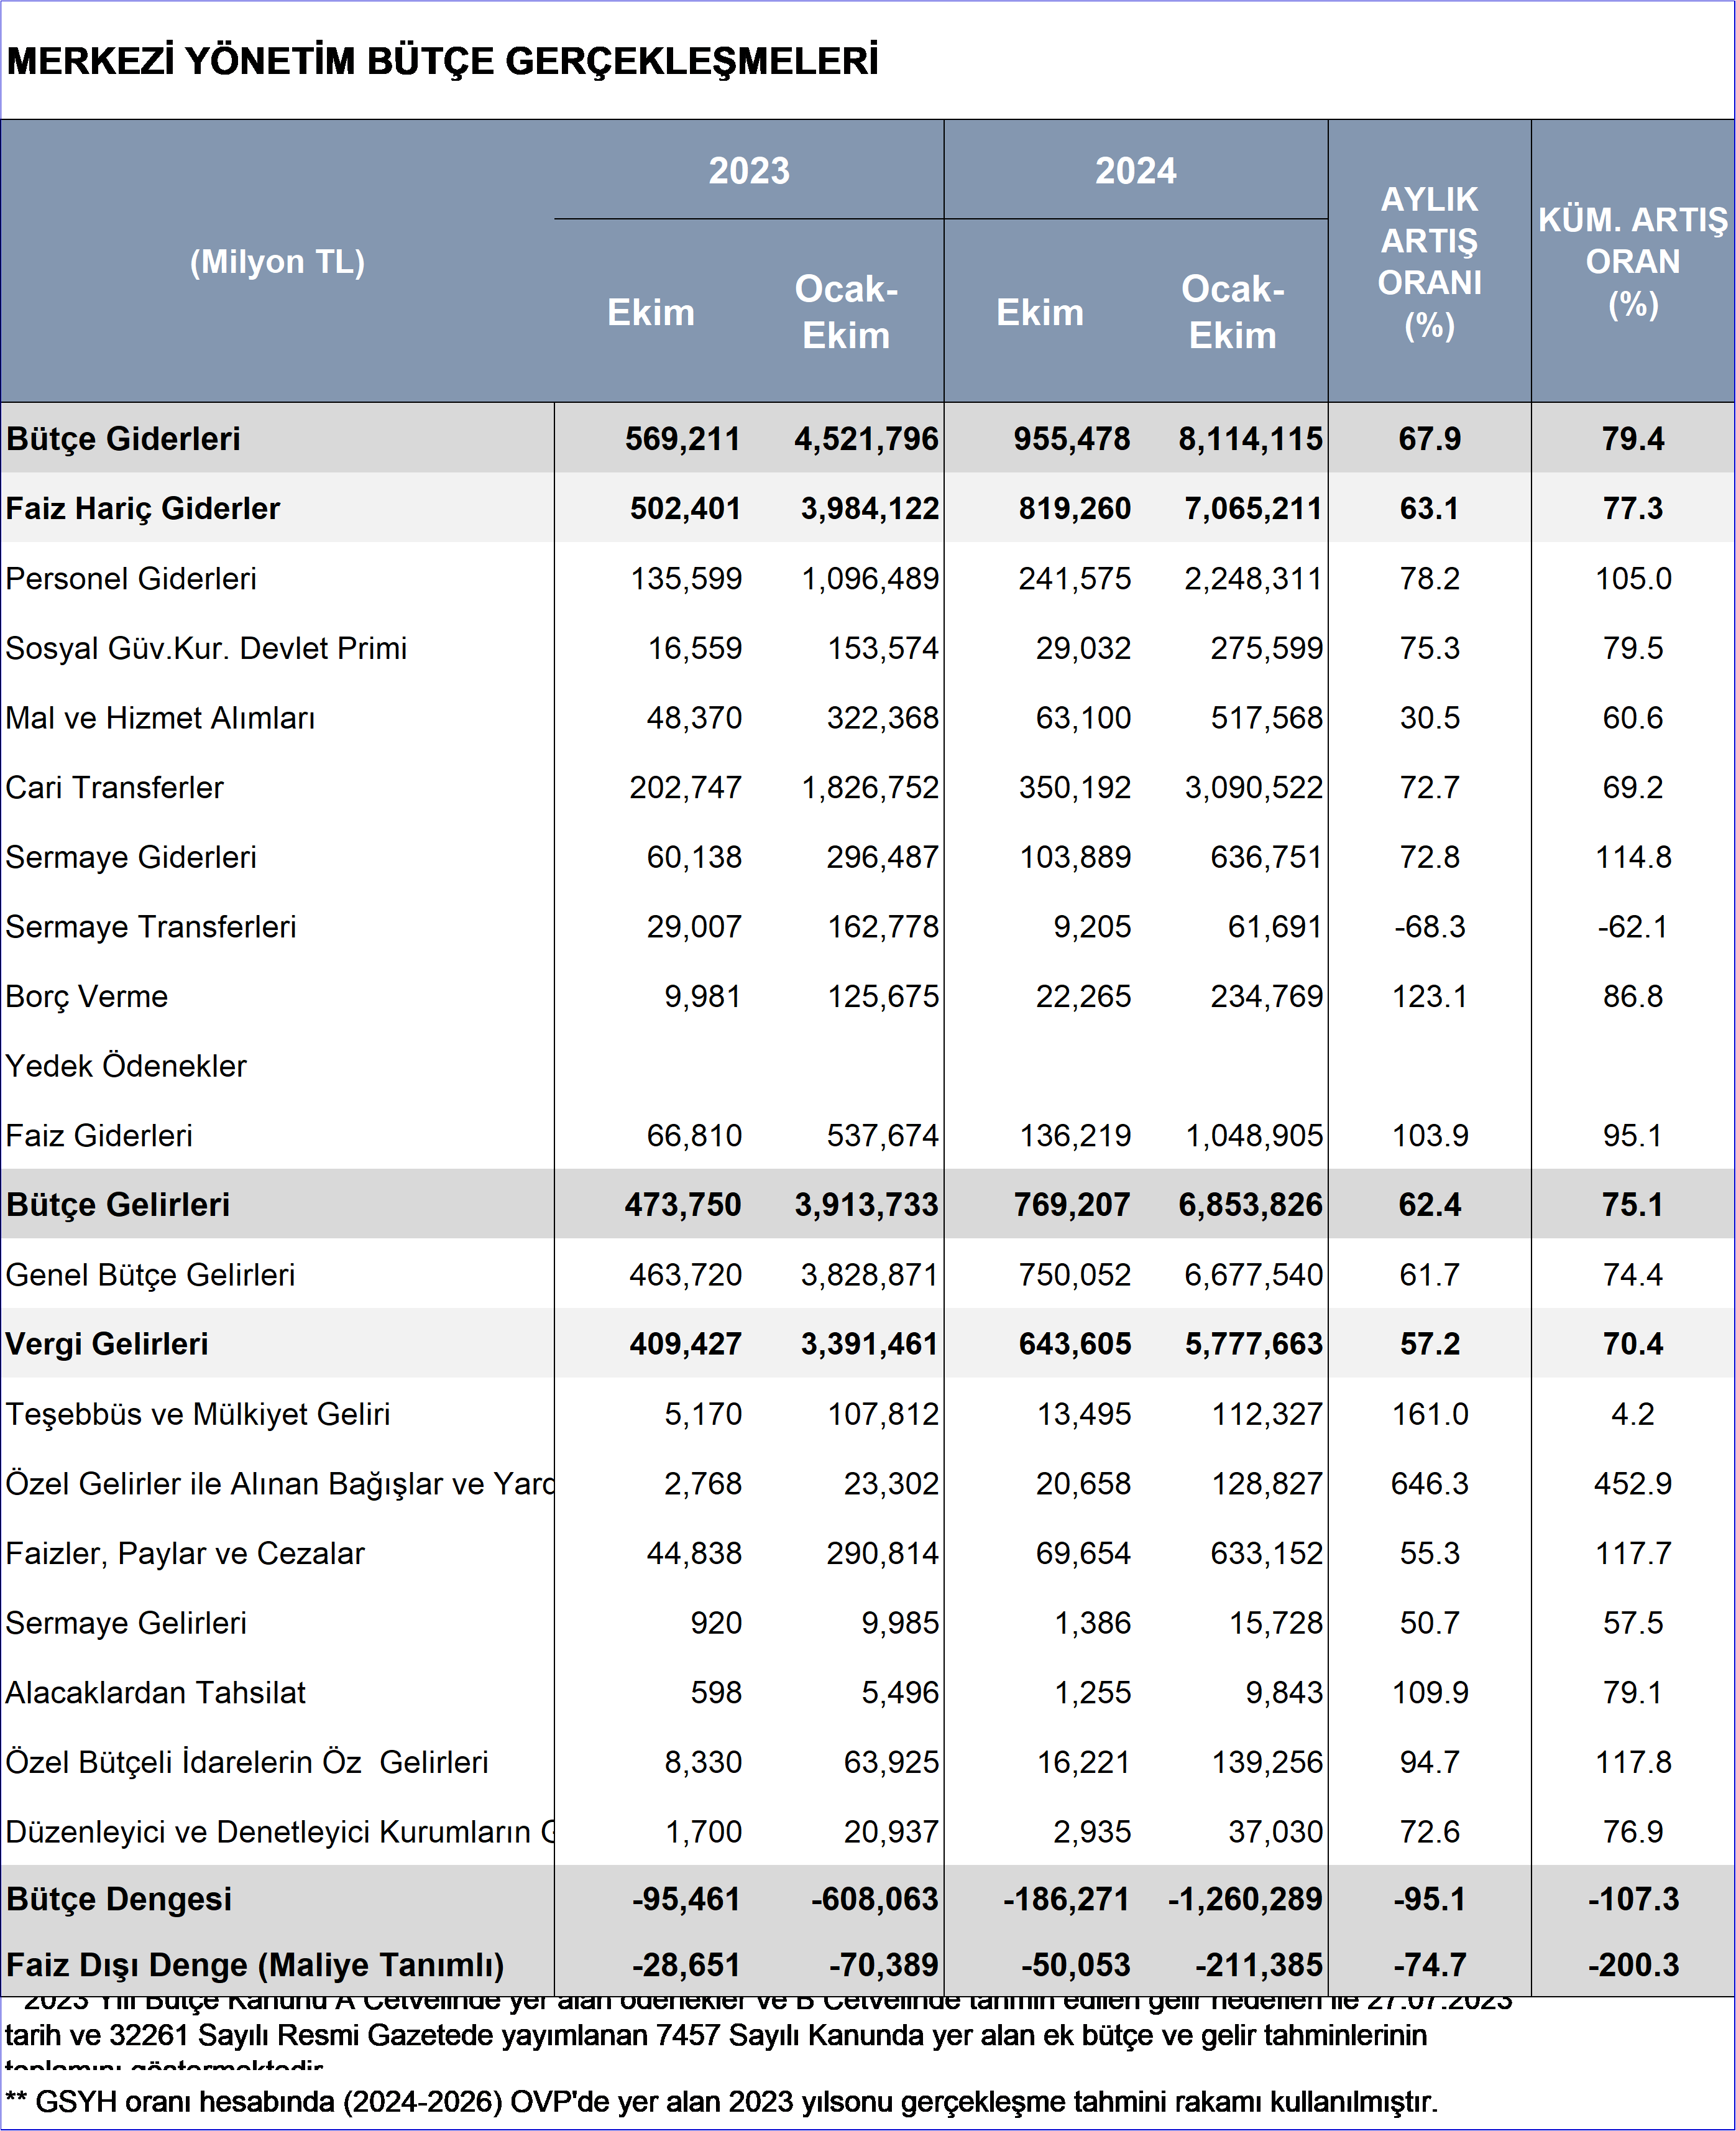The width and height of the screenshot is (1736, 2131).
Task: Select Sermaye Gelirleri value 15,728
Action: click(1275, 1622)
